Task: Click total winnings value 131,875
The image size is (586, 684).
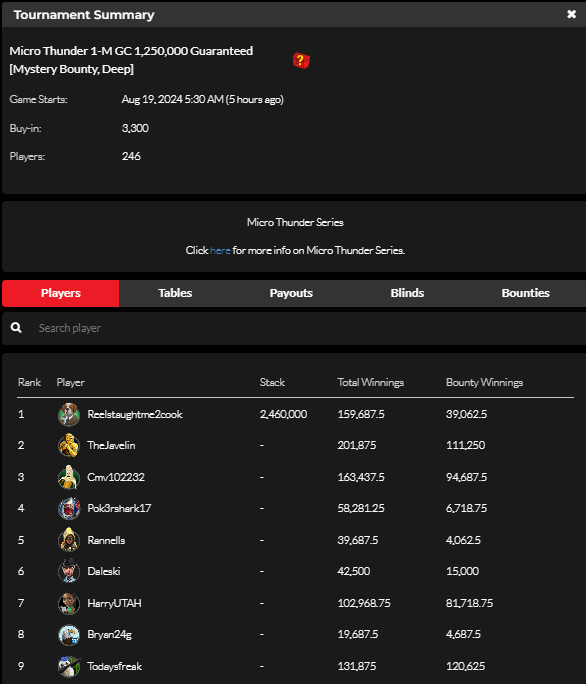Action: [x=356, y=666]
